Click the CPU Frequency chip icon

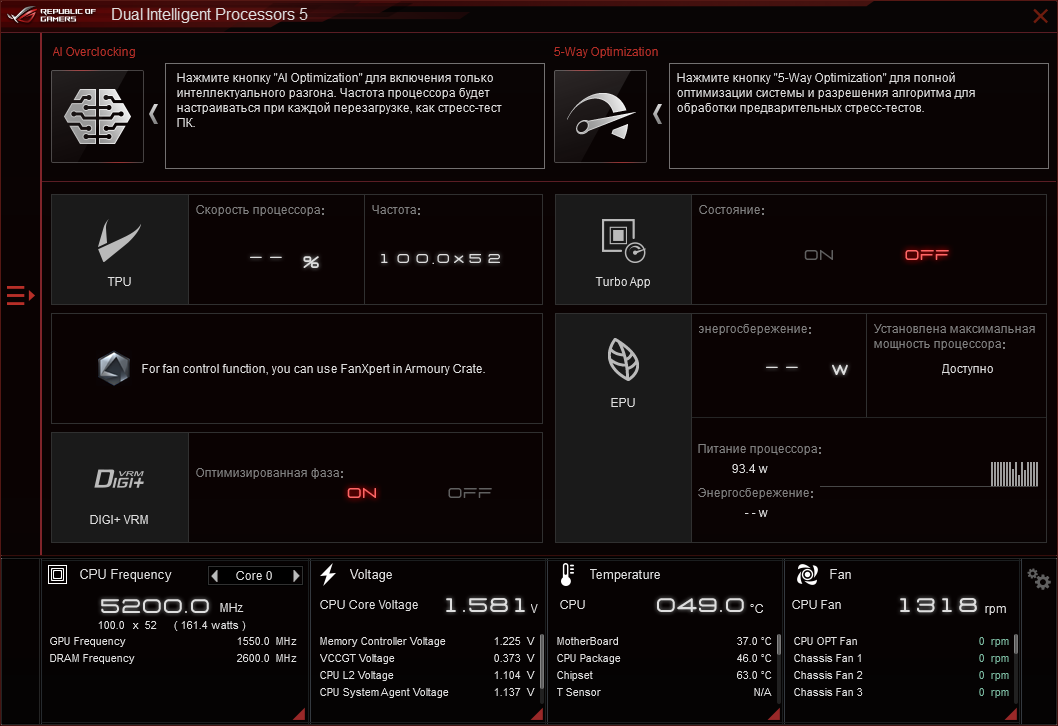tap(57, 575)
